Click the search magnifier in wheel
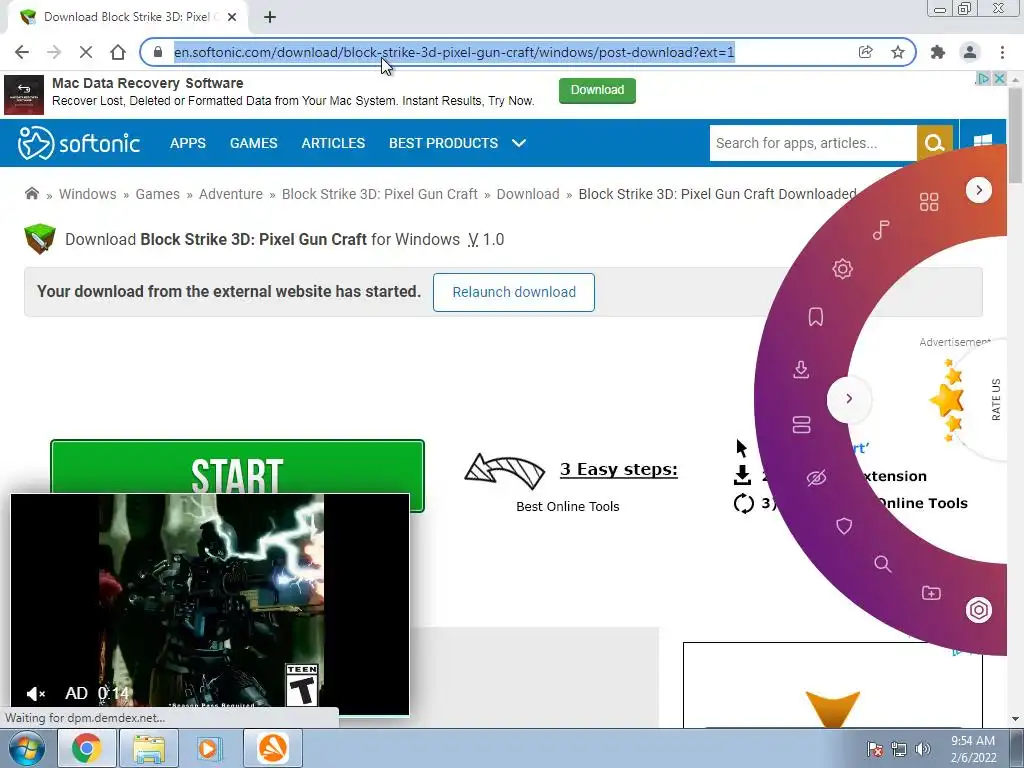The height and width of the screenshot is (768, 1024). pyautogui.click(x=882, y=564)
